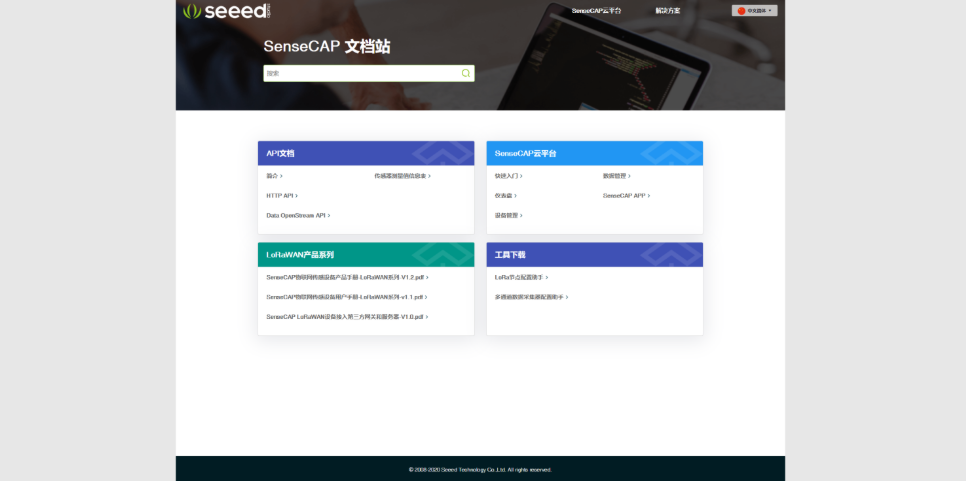The image size is (966, 481).
Task: Open the 多通道数据采集器配置助手 download link
Action: click(531, 297)
